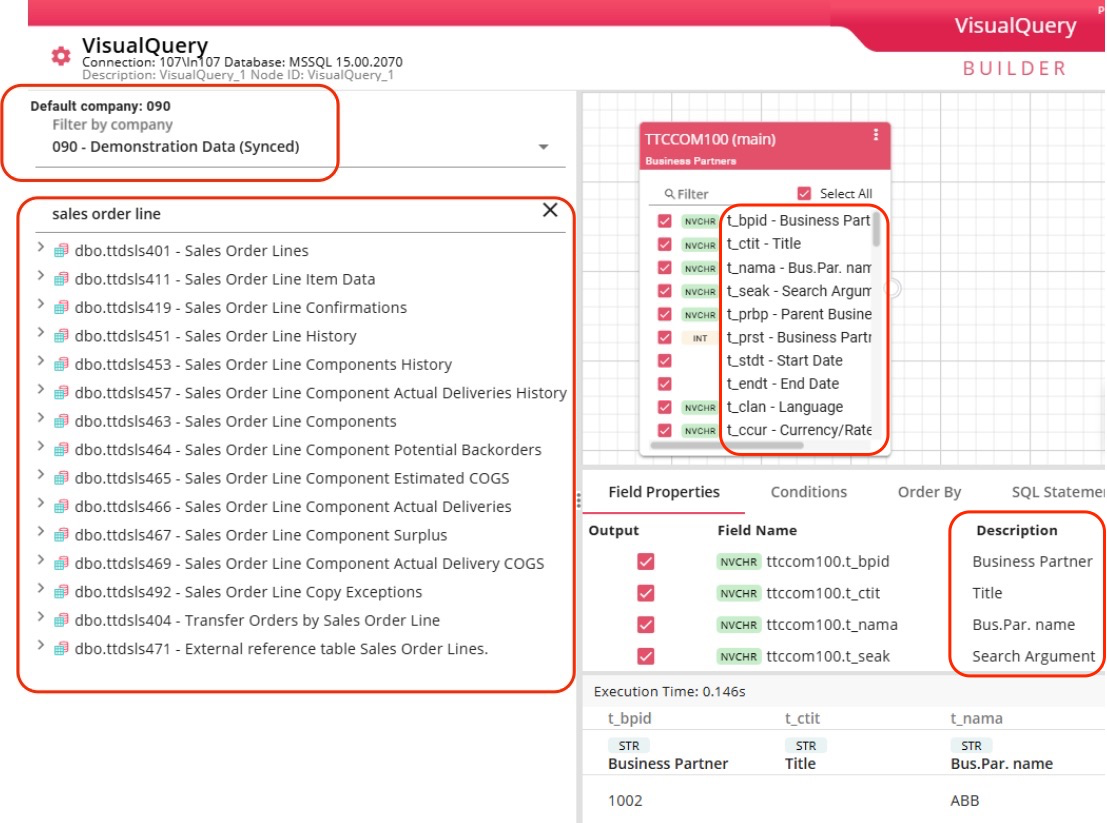Screen dimensions: 1107x823
Task: Click the table icon for dbo.ttdsls465
Action: 61,478
